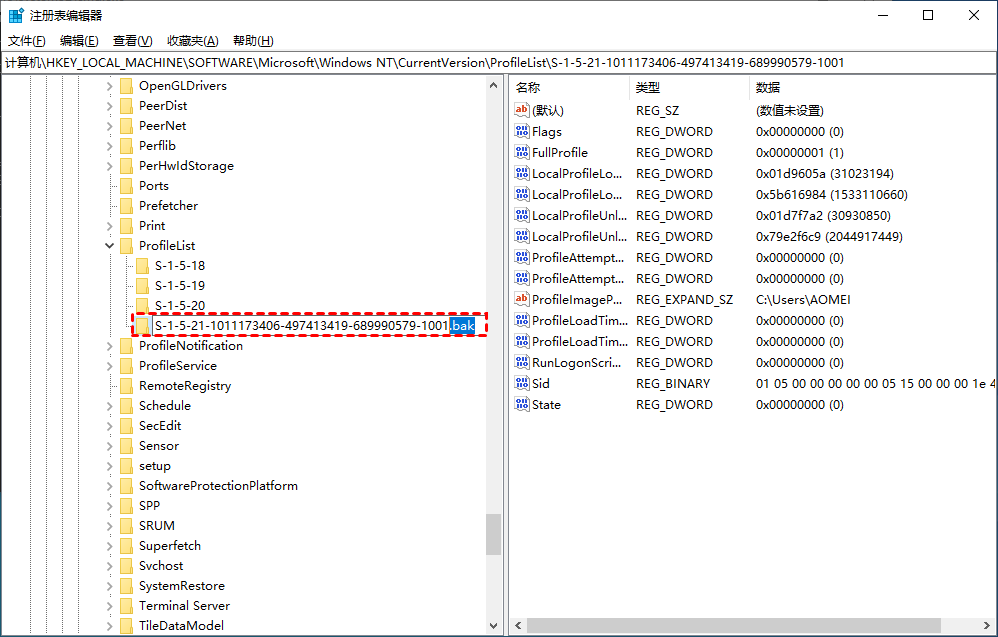The height and width of the screenshot is (637, 998).
Task: Click the SRUM folder icon
Action: (127, 526)
